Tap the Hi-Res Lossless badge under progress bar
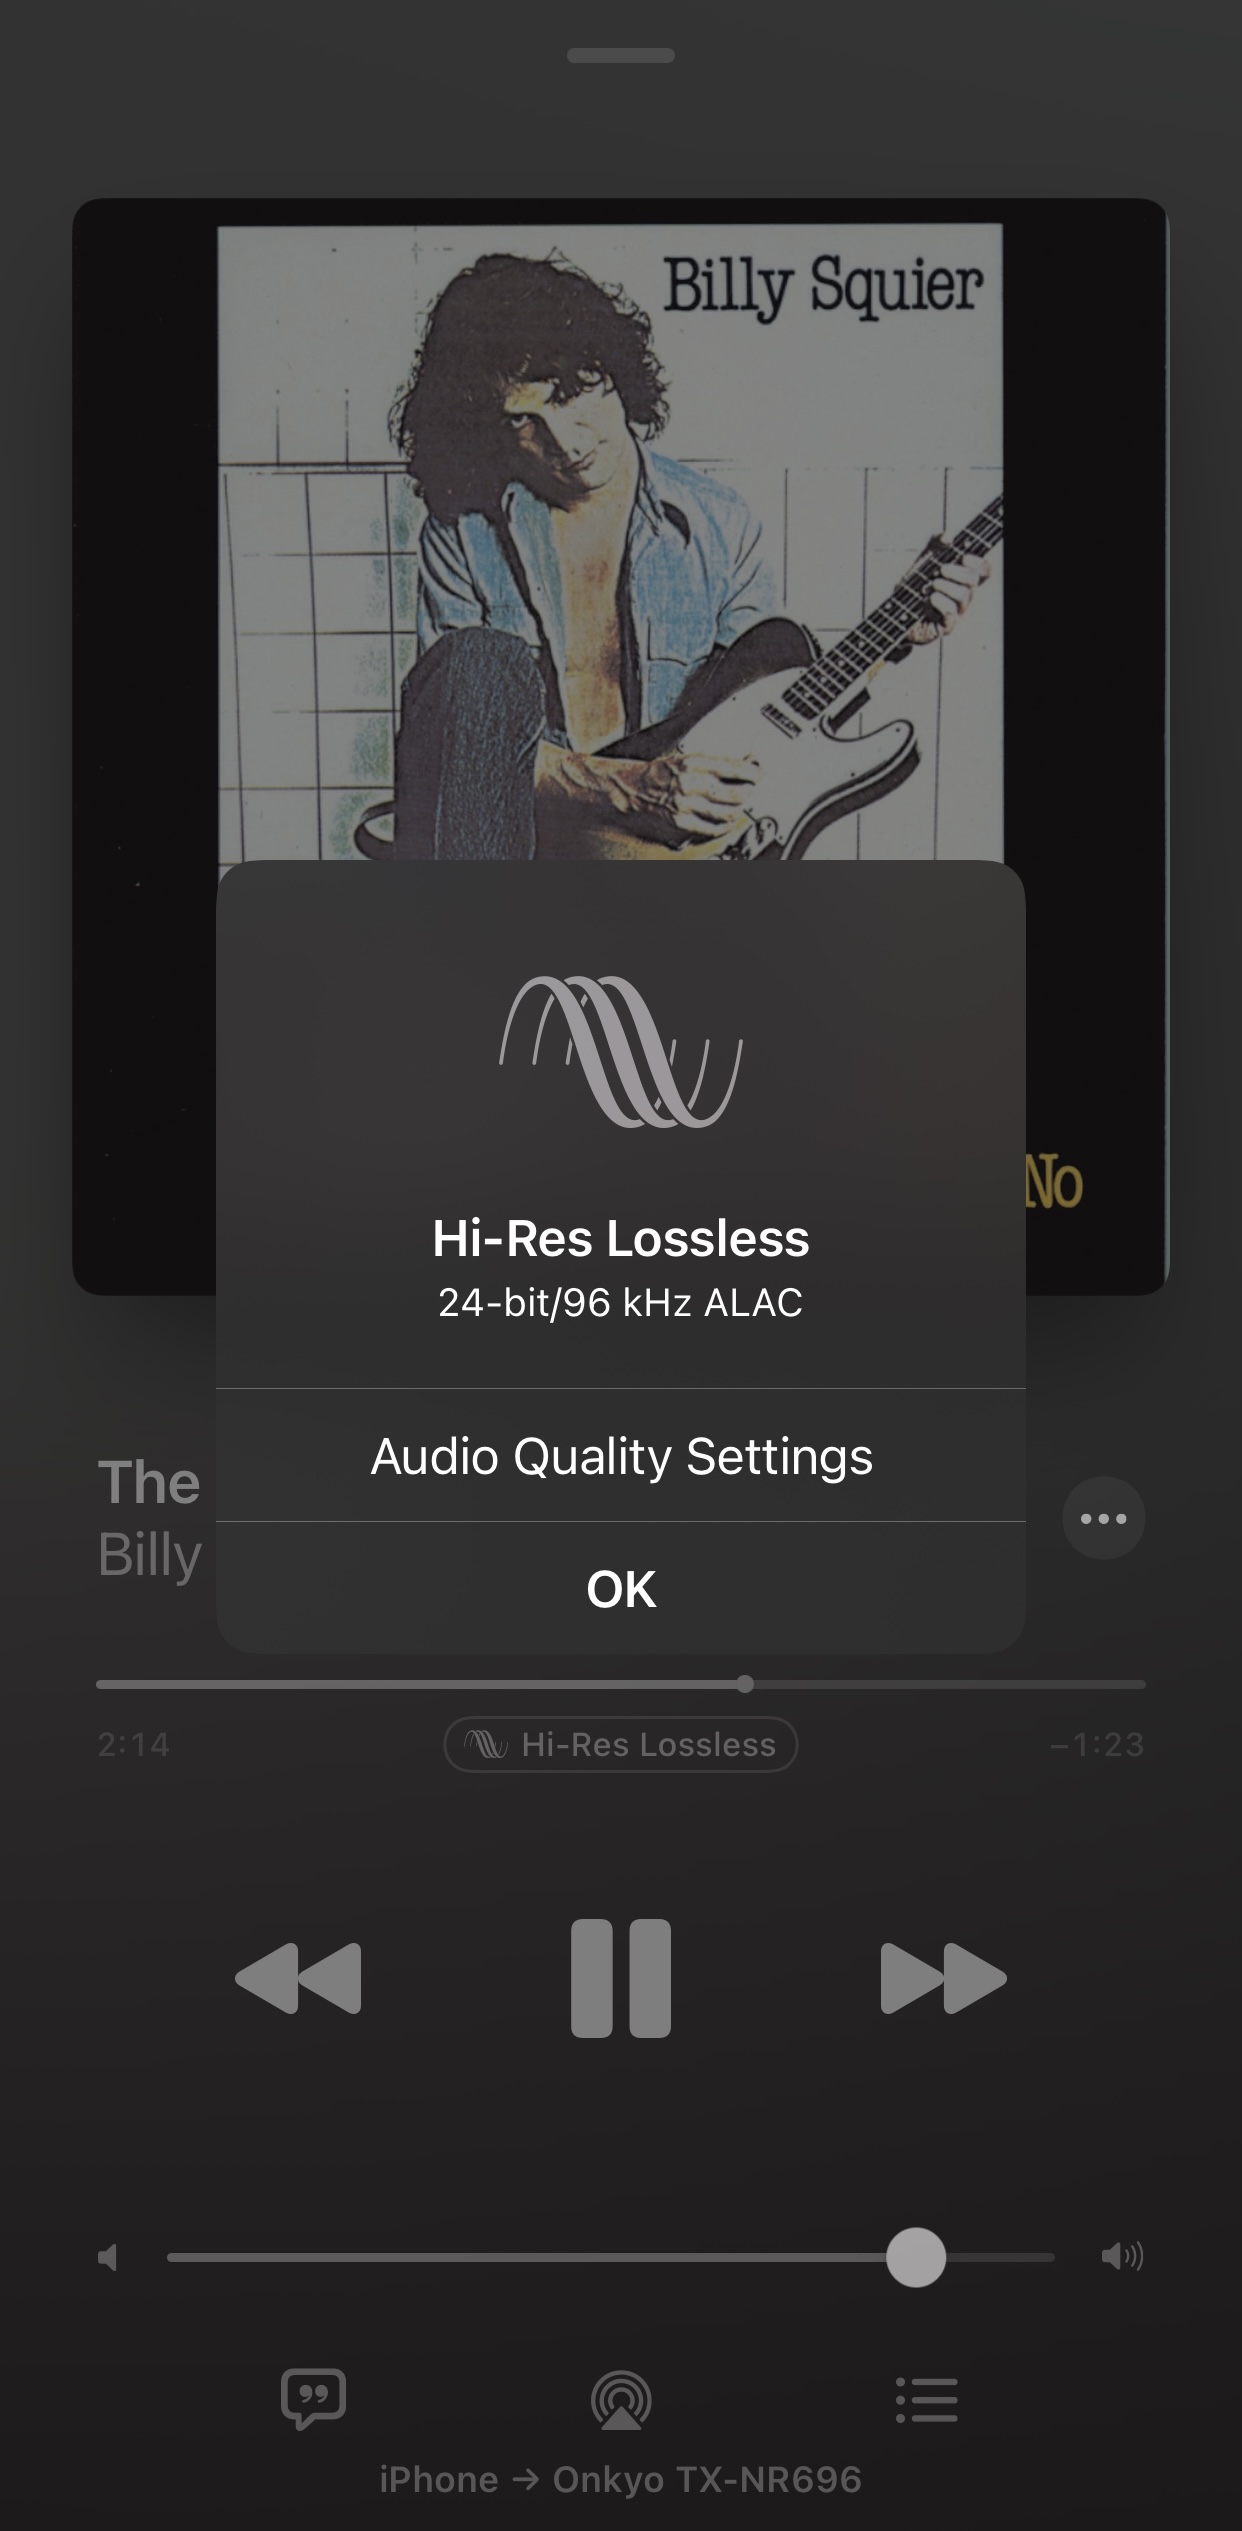This screenshot has width=1242, height=2531. pos(621,1744)
